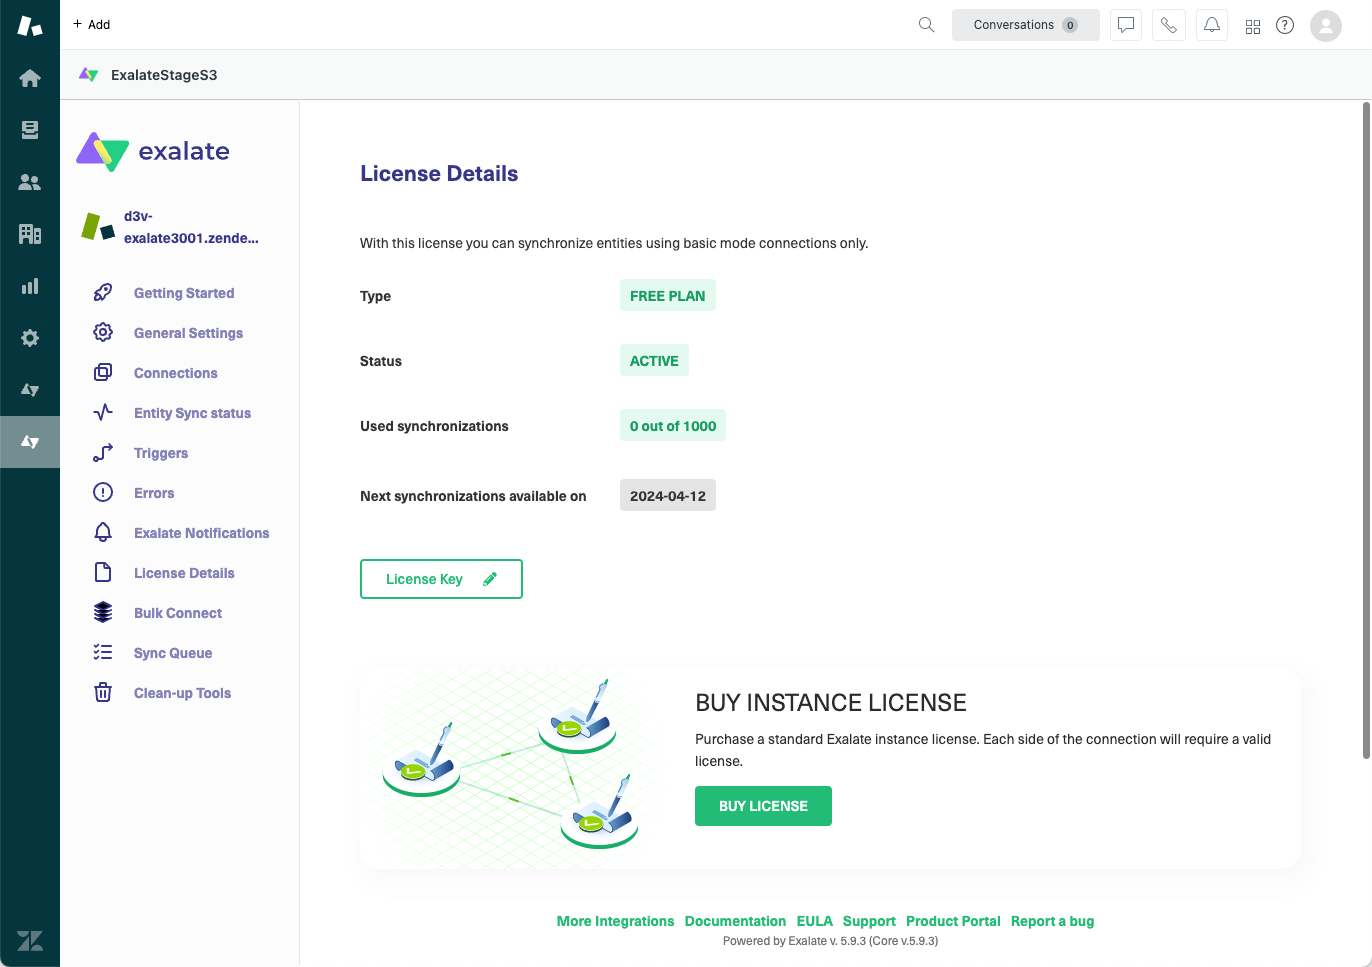
Task: Go to Getting Started
Action: pyautogui.click(x=184, y=293)
